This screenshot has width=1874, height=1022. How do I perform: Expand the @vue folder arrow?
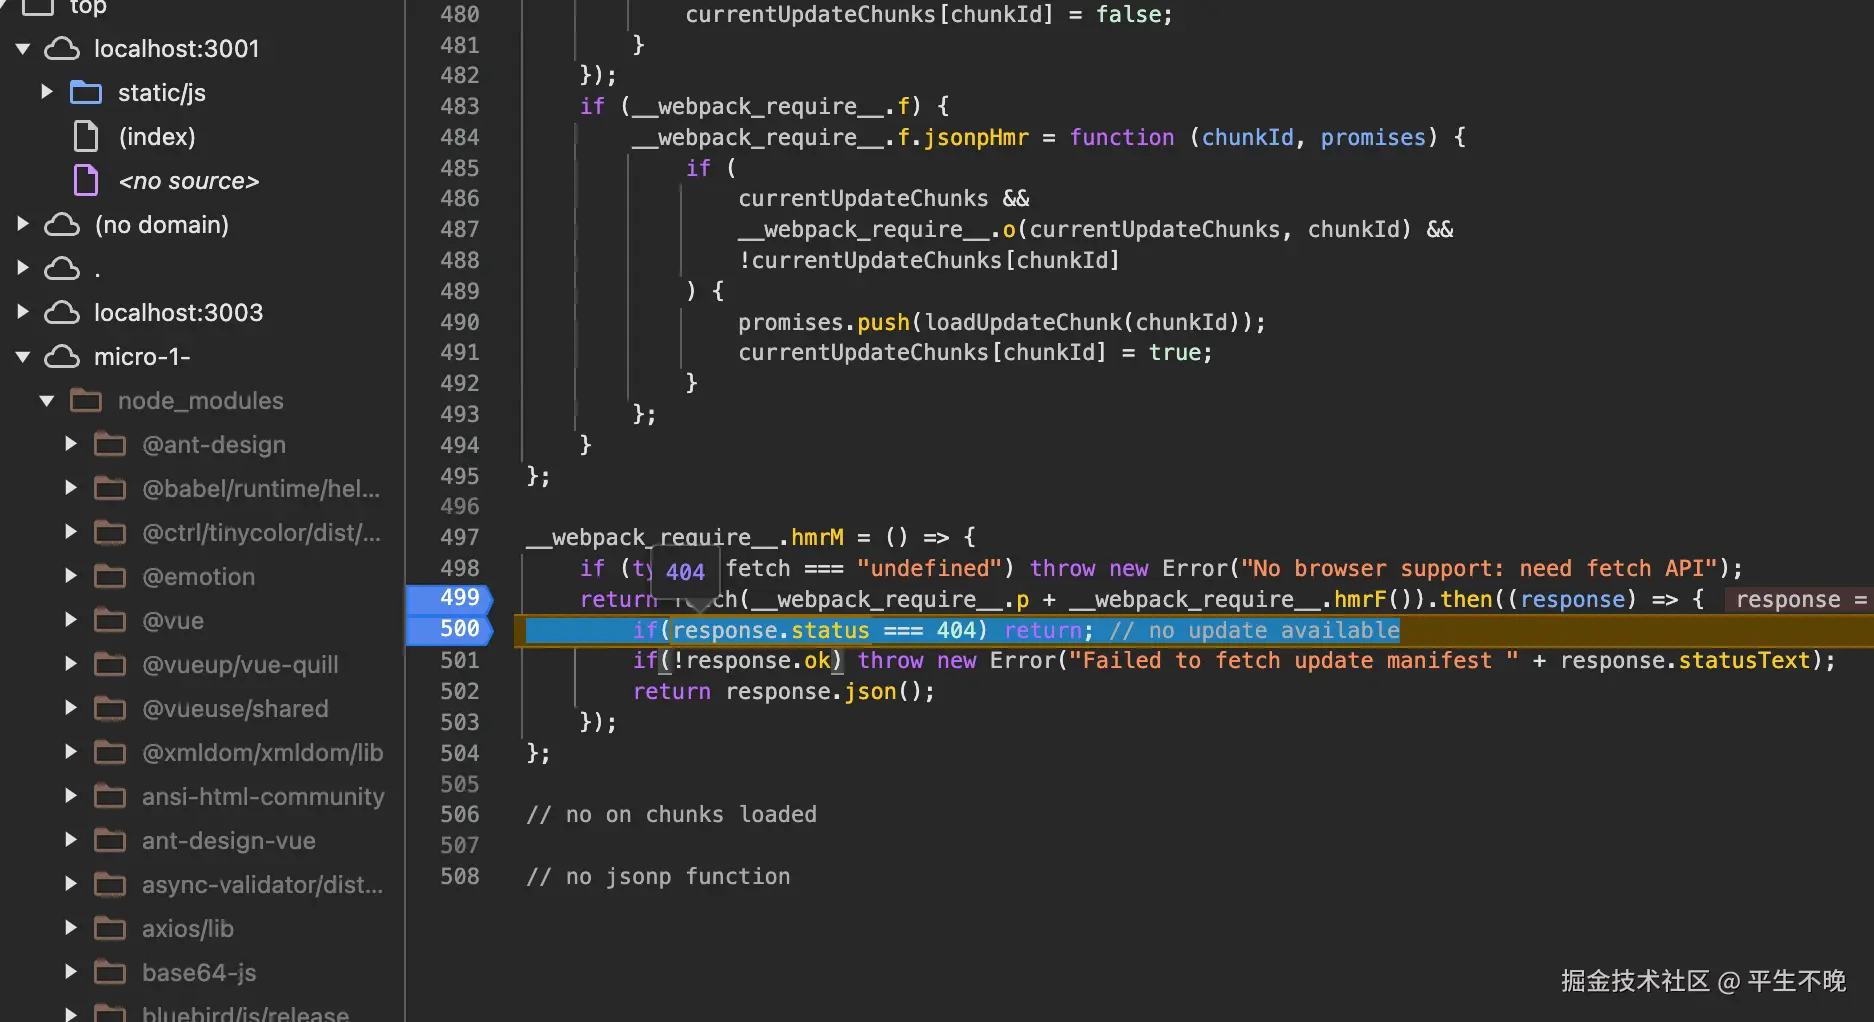click(x=70, y=620)
